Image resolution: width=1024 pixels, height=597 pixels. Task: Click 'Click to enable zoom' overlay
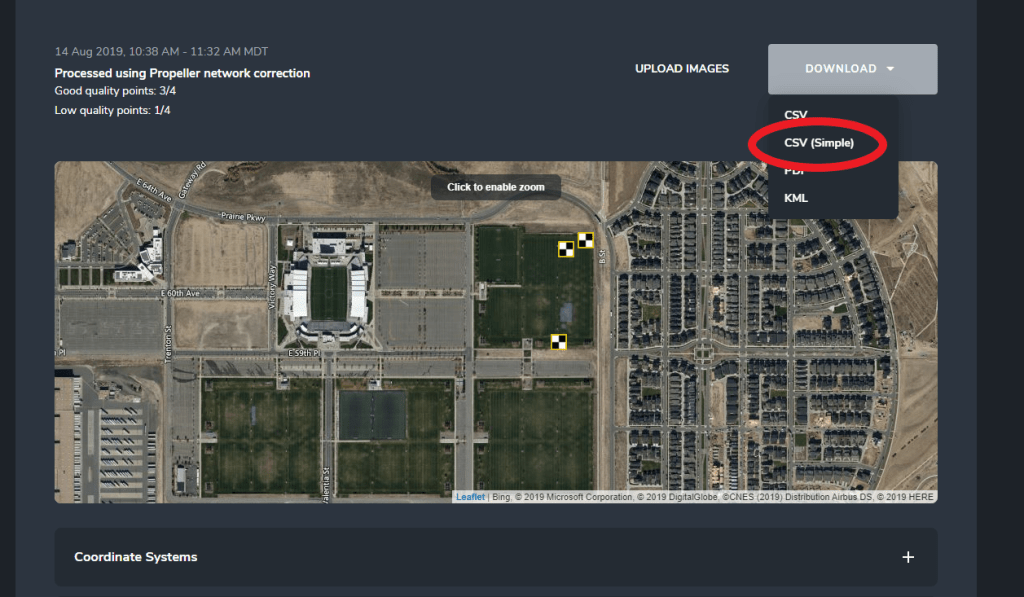pos(496,187)
